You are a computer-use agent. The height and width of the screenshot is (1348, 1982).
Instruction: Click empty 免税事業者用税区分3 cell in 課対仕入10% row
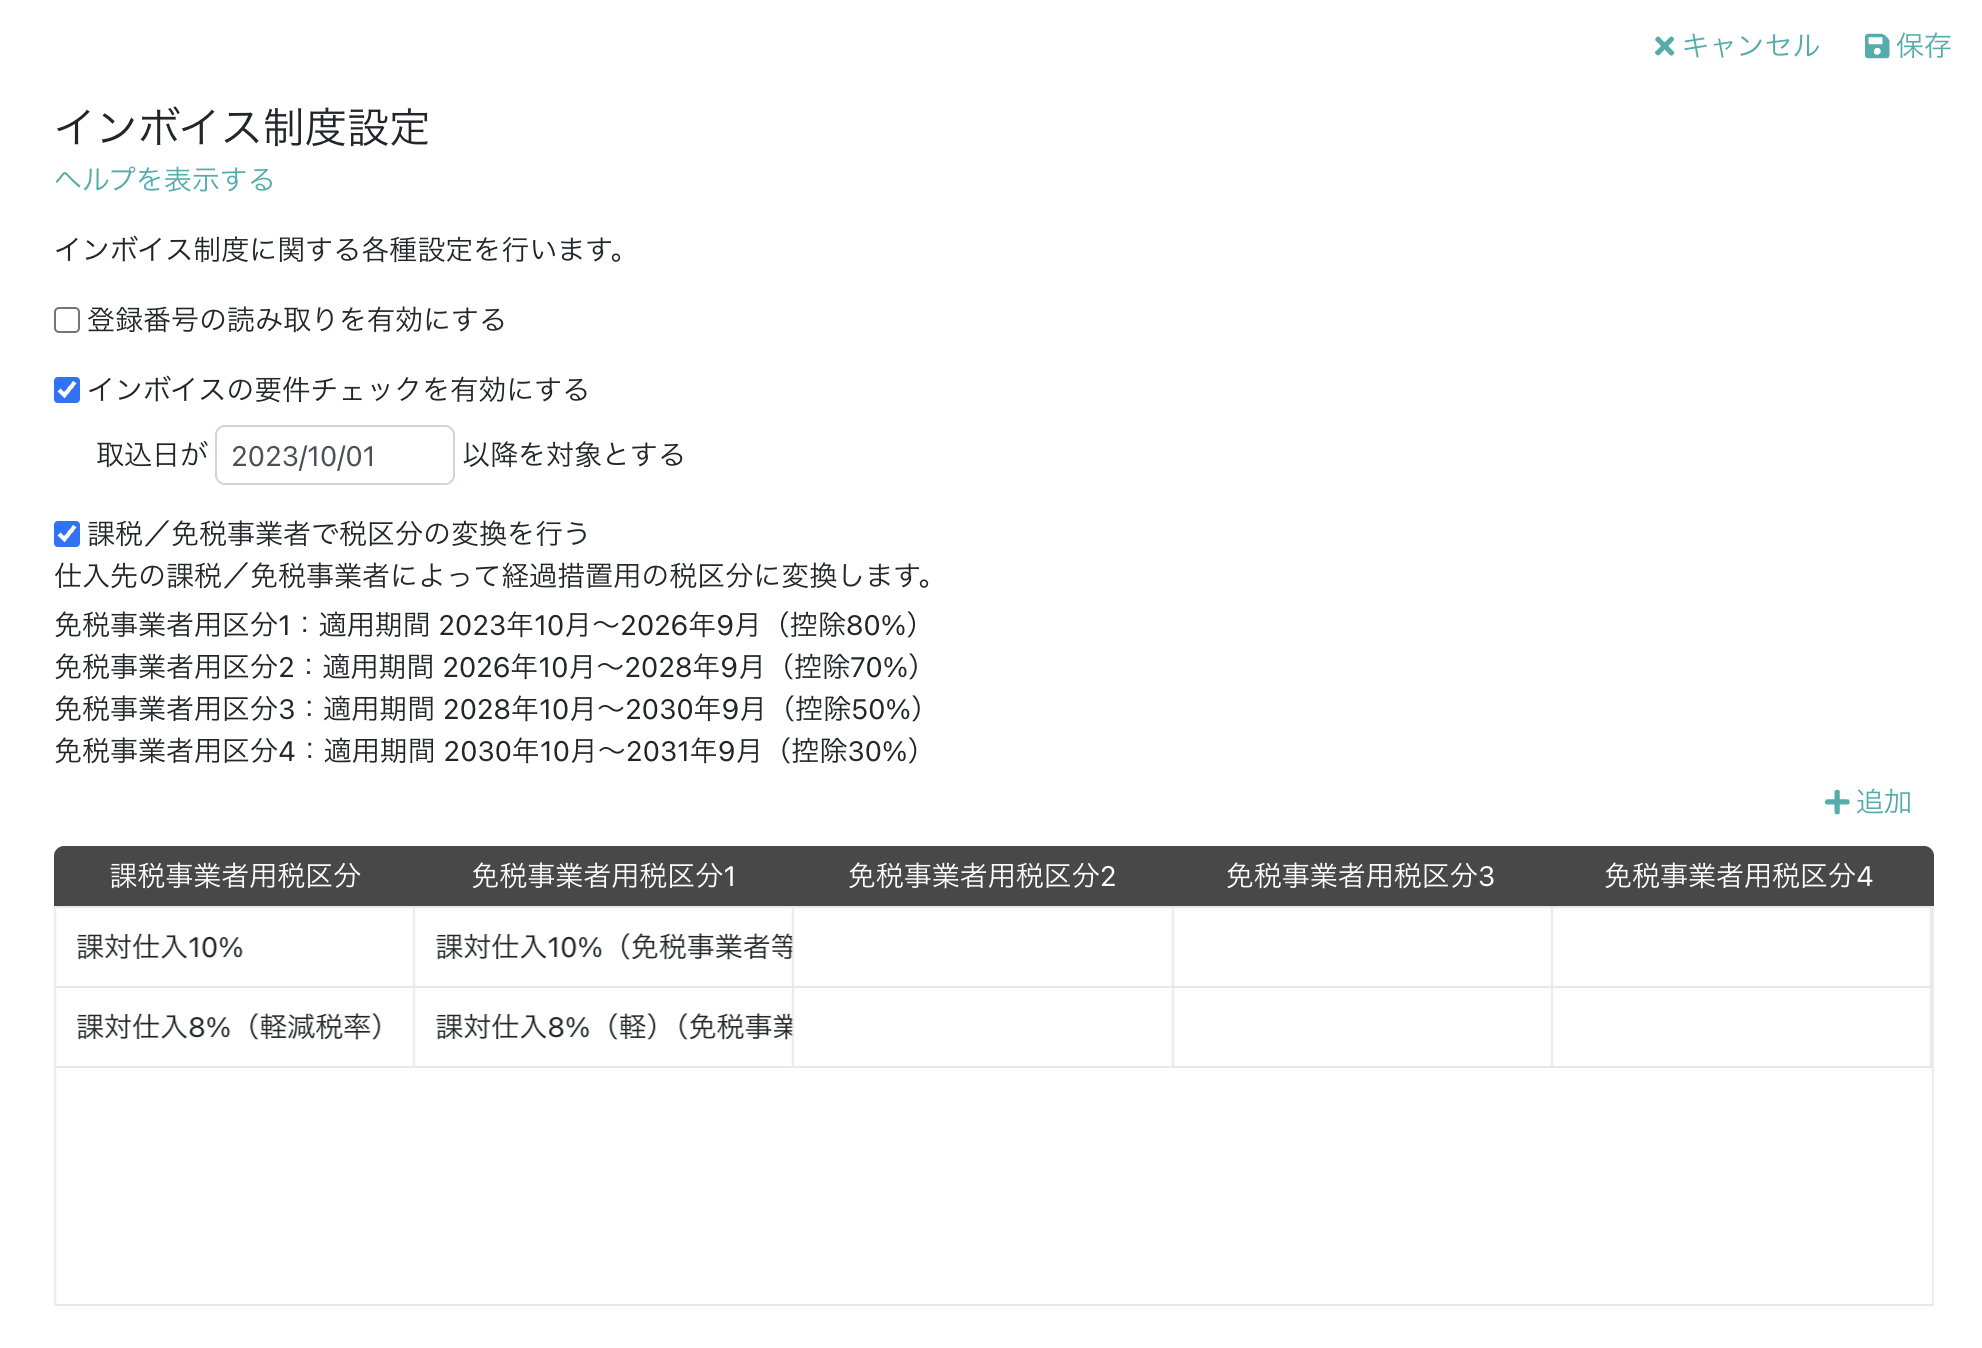point(1362,947)
